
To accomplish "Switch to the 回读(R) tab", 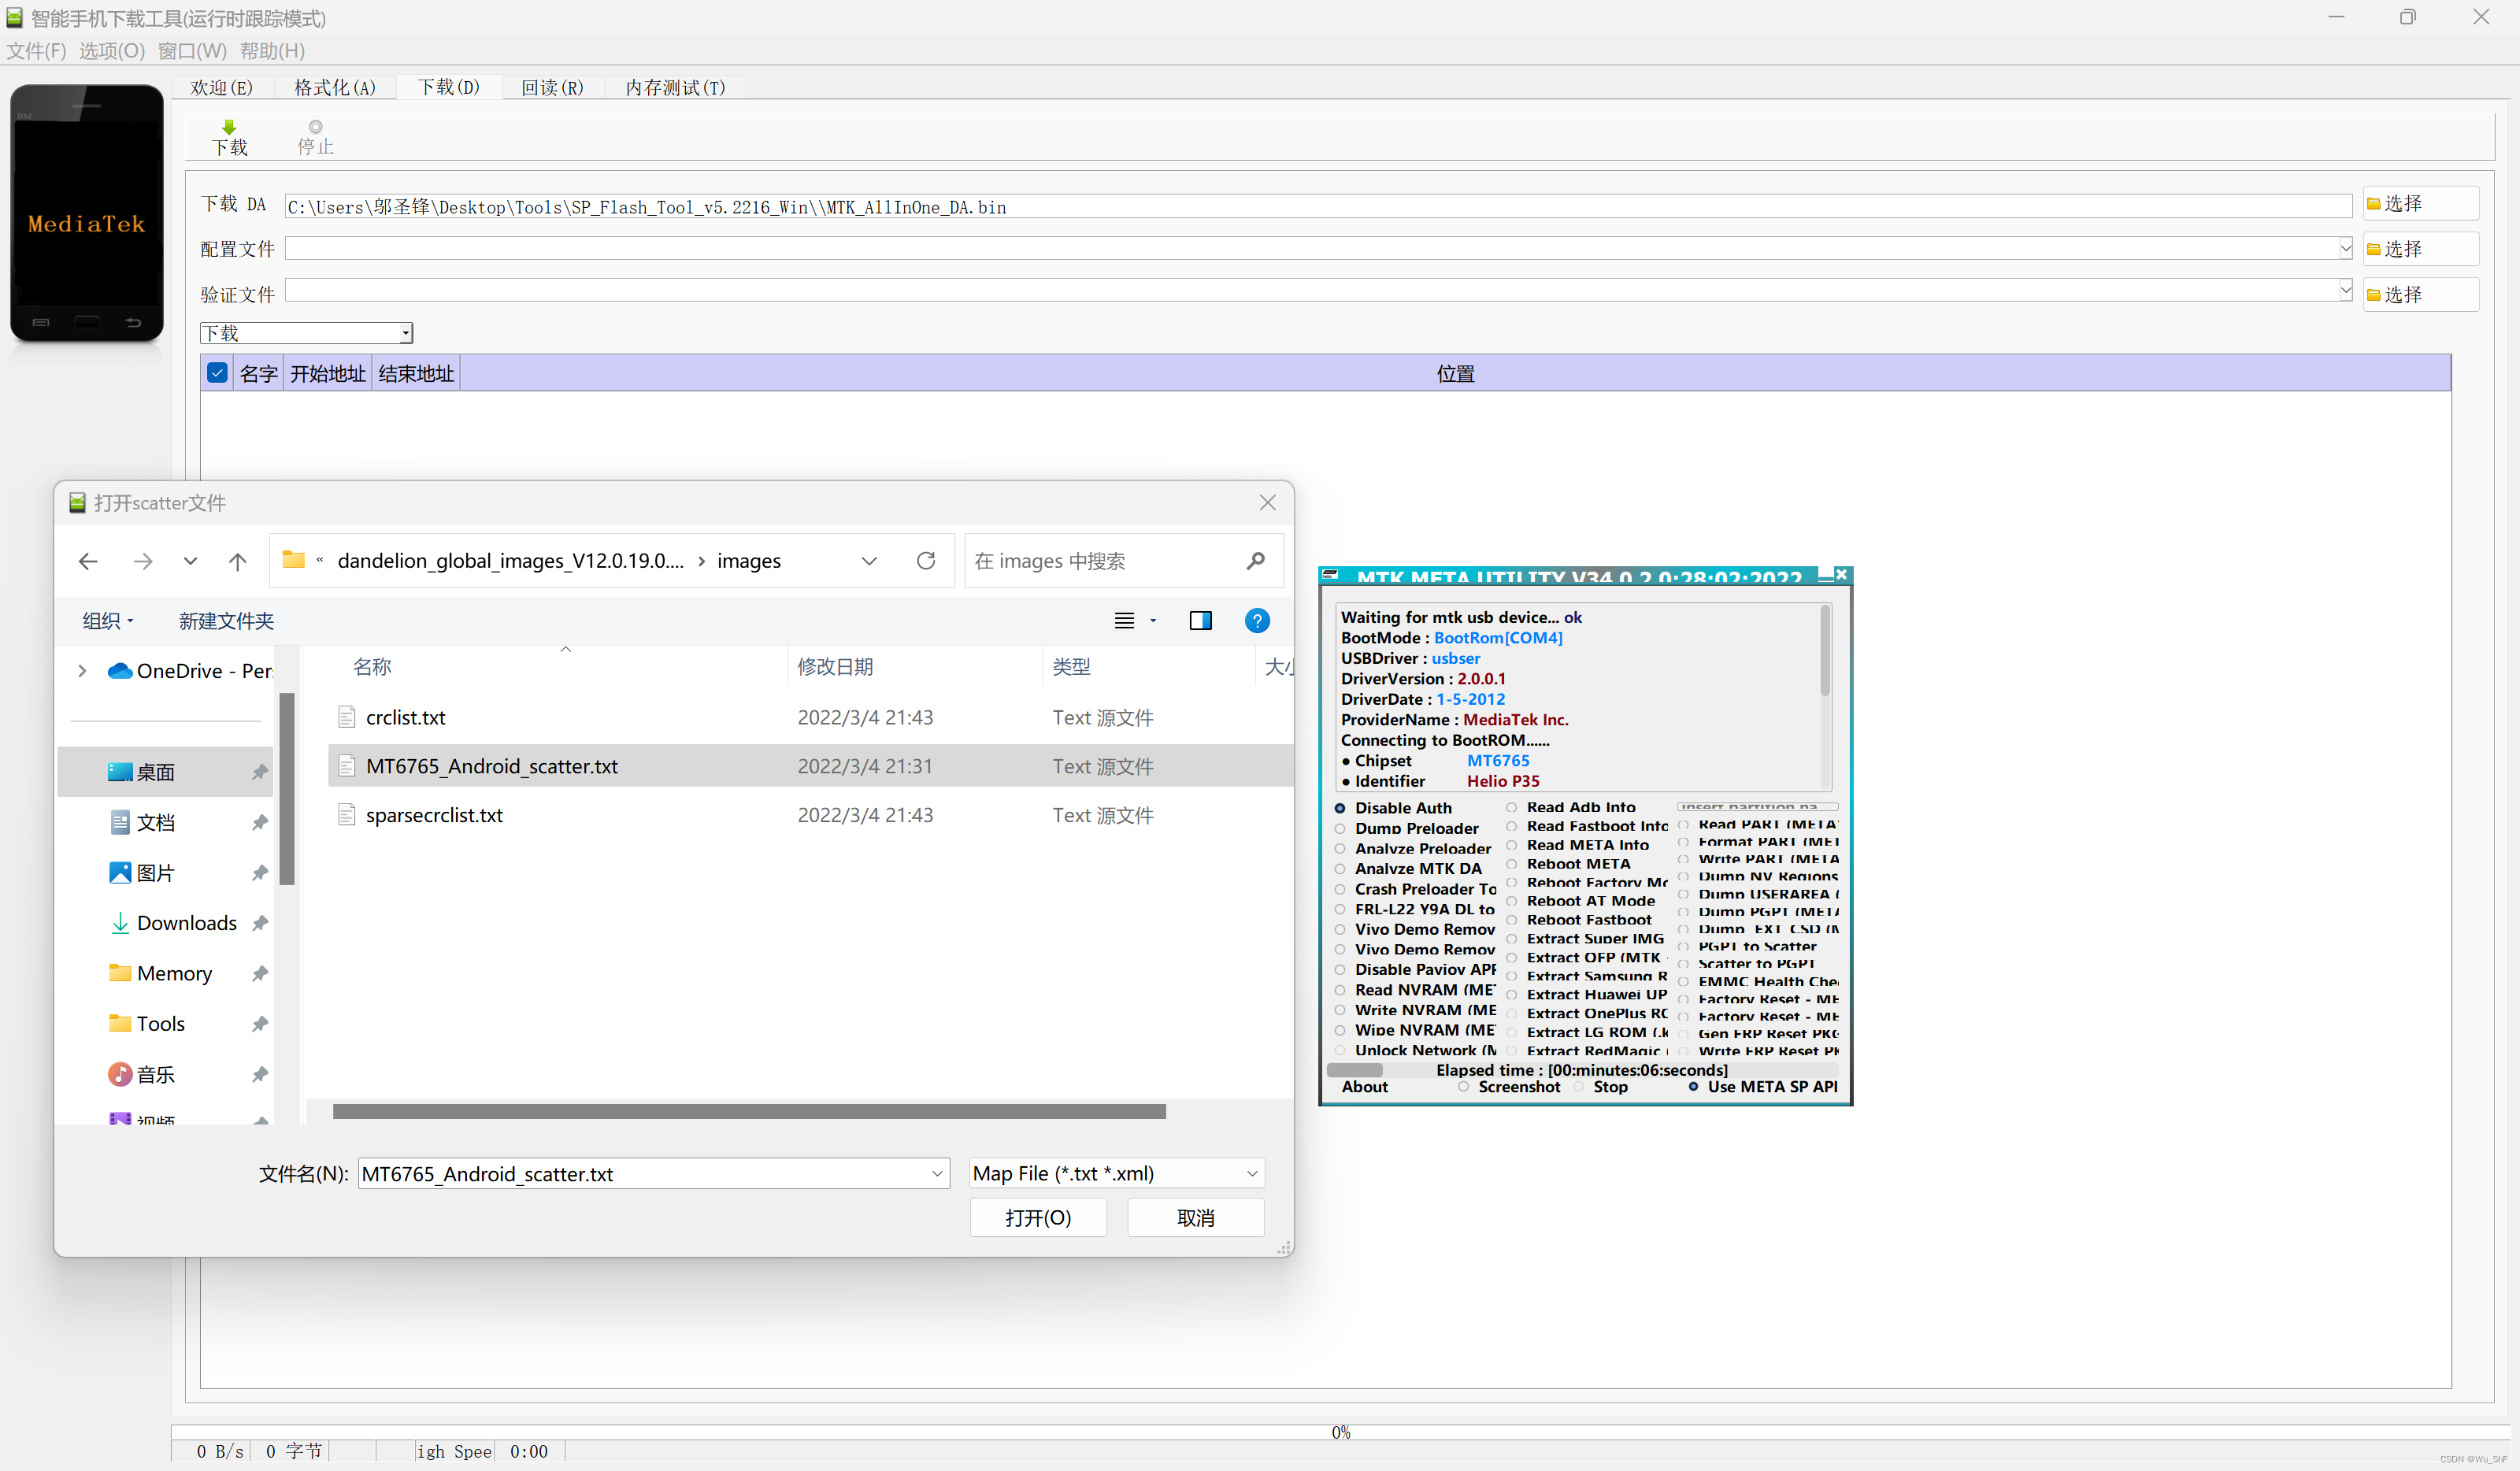I will (552, 88).
